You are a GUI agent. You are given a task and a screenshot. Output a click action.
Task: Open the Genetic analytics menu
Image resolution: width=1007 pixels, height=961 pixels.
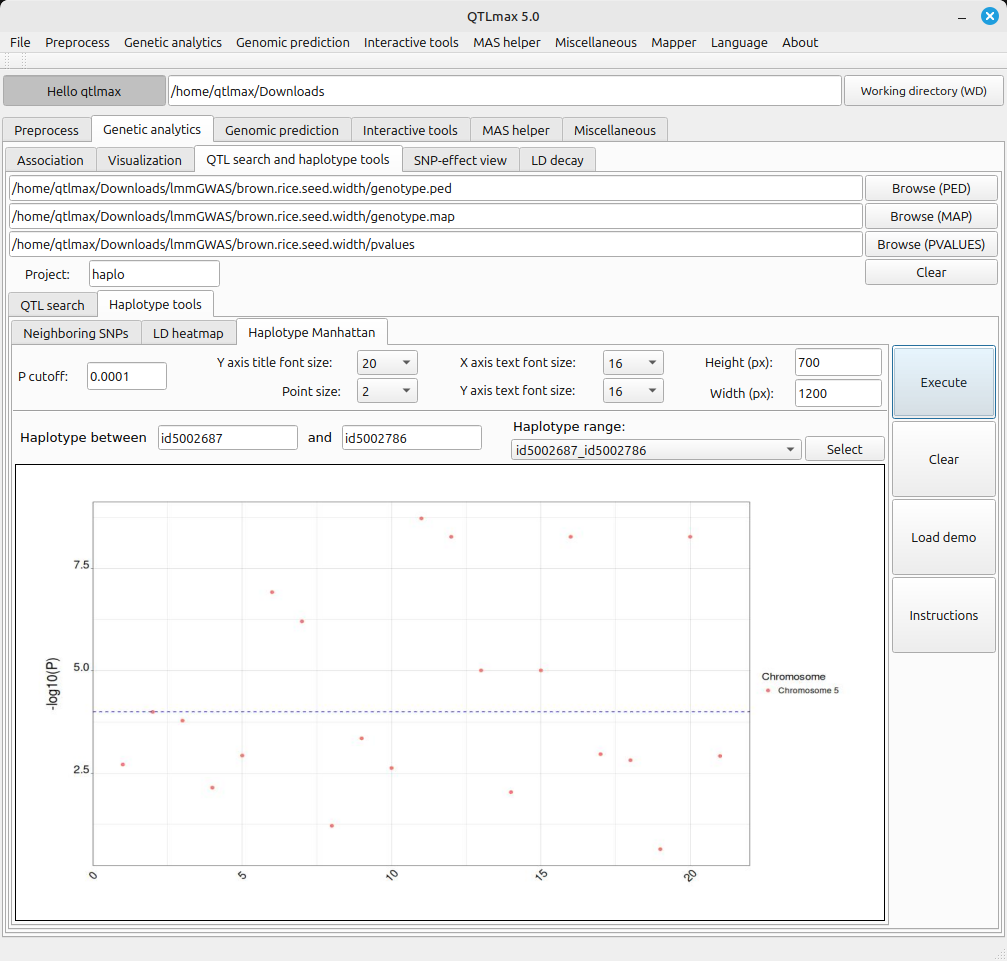pyautogui.click(x=172, y=42)
